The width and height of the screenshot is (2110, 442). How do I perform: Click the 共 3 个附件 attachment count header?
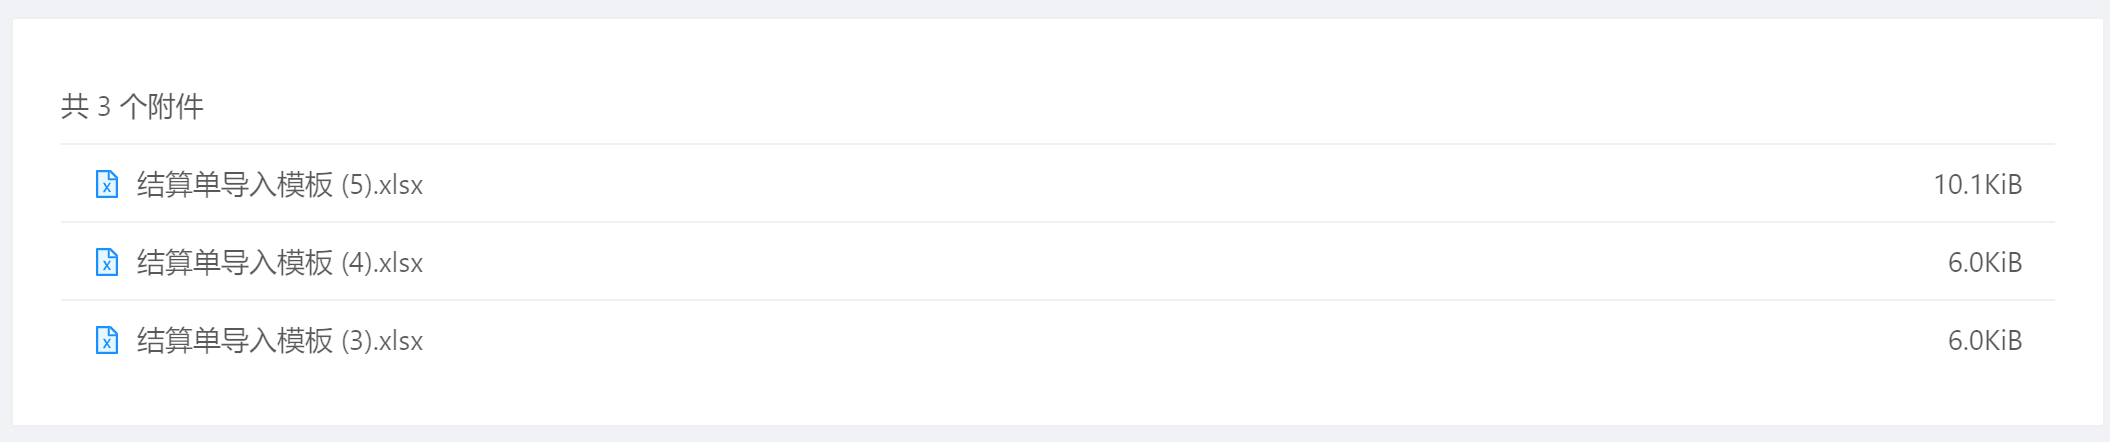[132, 107]
